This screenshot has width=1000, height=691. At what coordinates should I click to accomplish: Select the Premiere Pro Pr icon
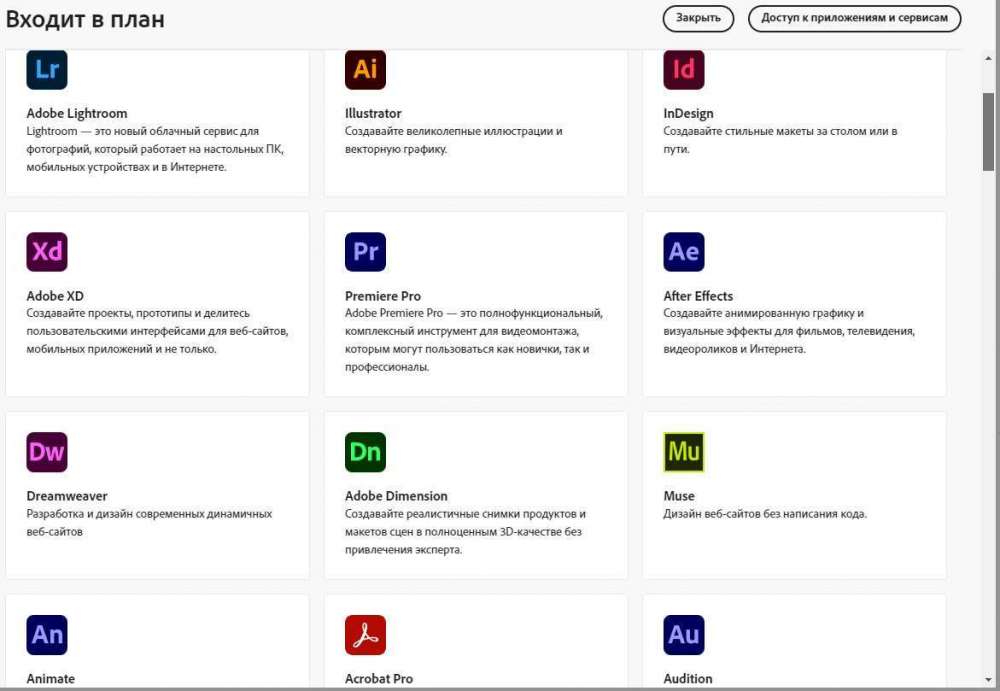click(365, 252)
